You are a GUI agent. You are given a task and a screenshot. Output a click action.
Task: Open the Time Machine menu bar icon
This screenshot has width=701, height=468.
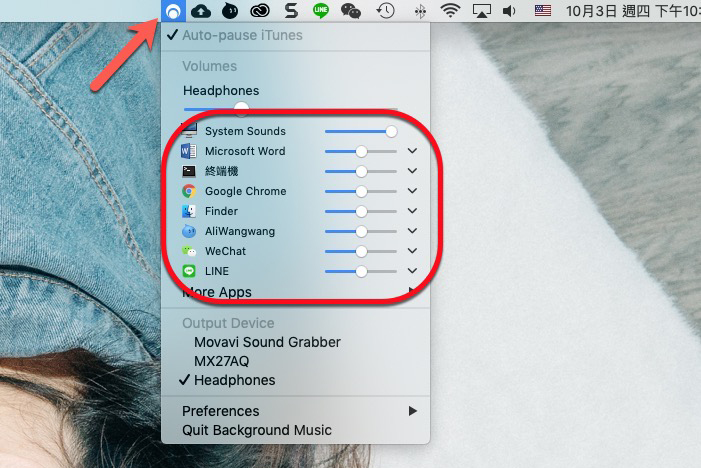(x=385, y=11)
